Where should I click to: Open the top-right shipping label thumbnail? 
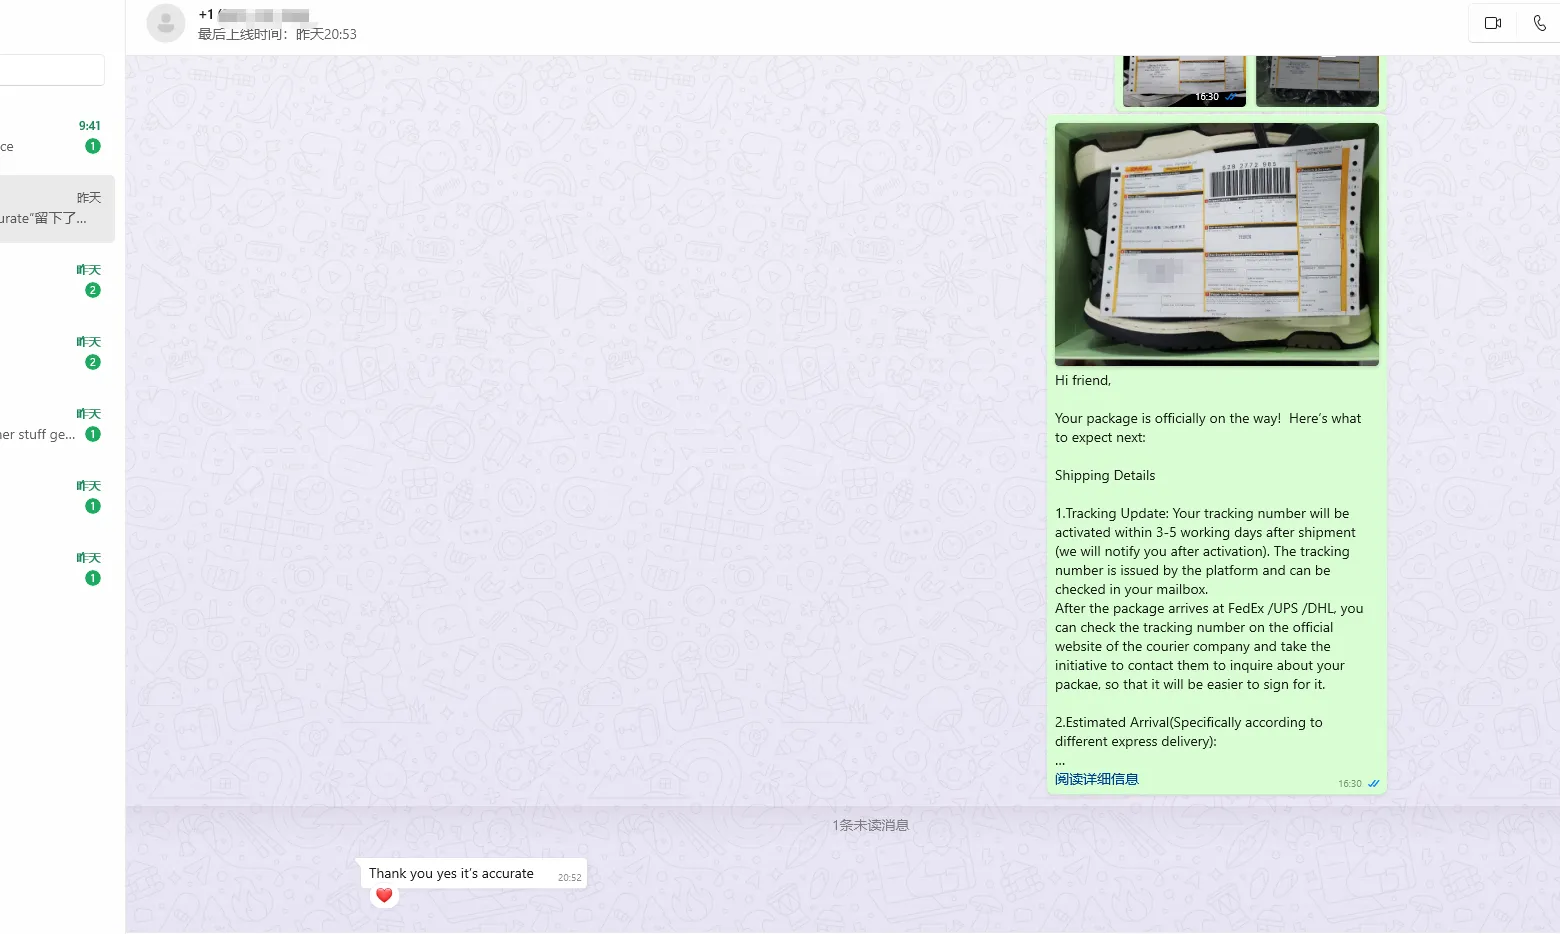[x=1317, y=80]
